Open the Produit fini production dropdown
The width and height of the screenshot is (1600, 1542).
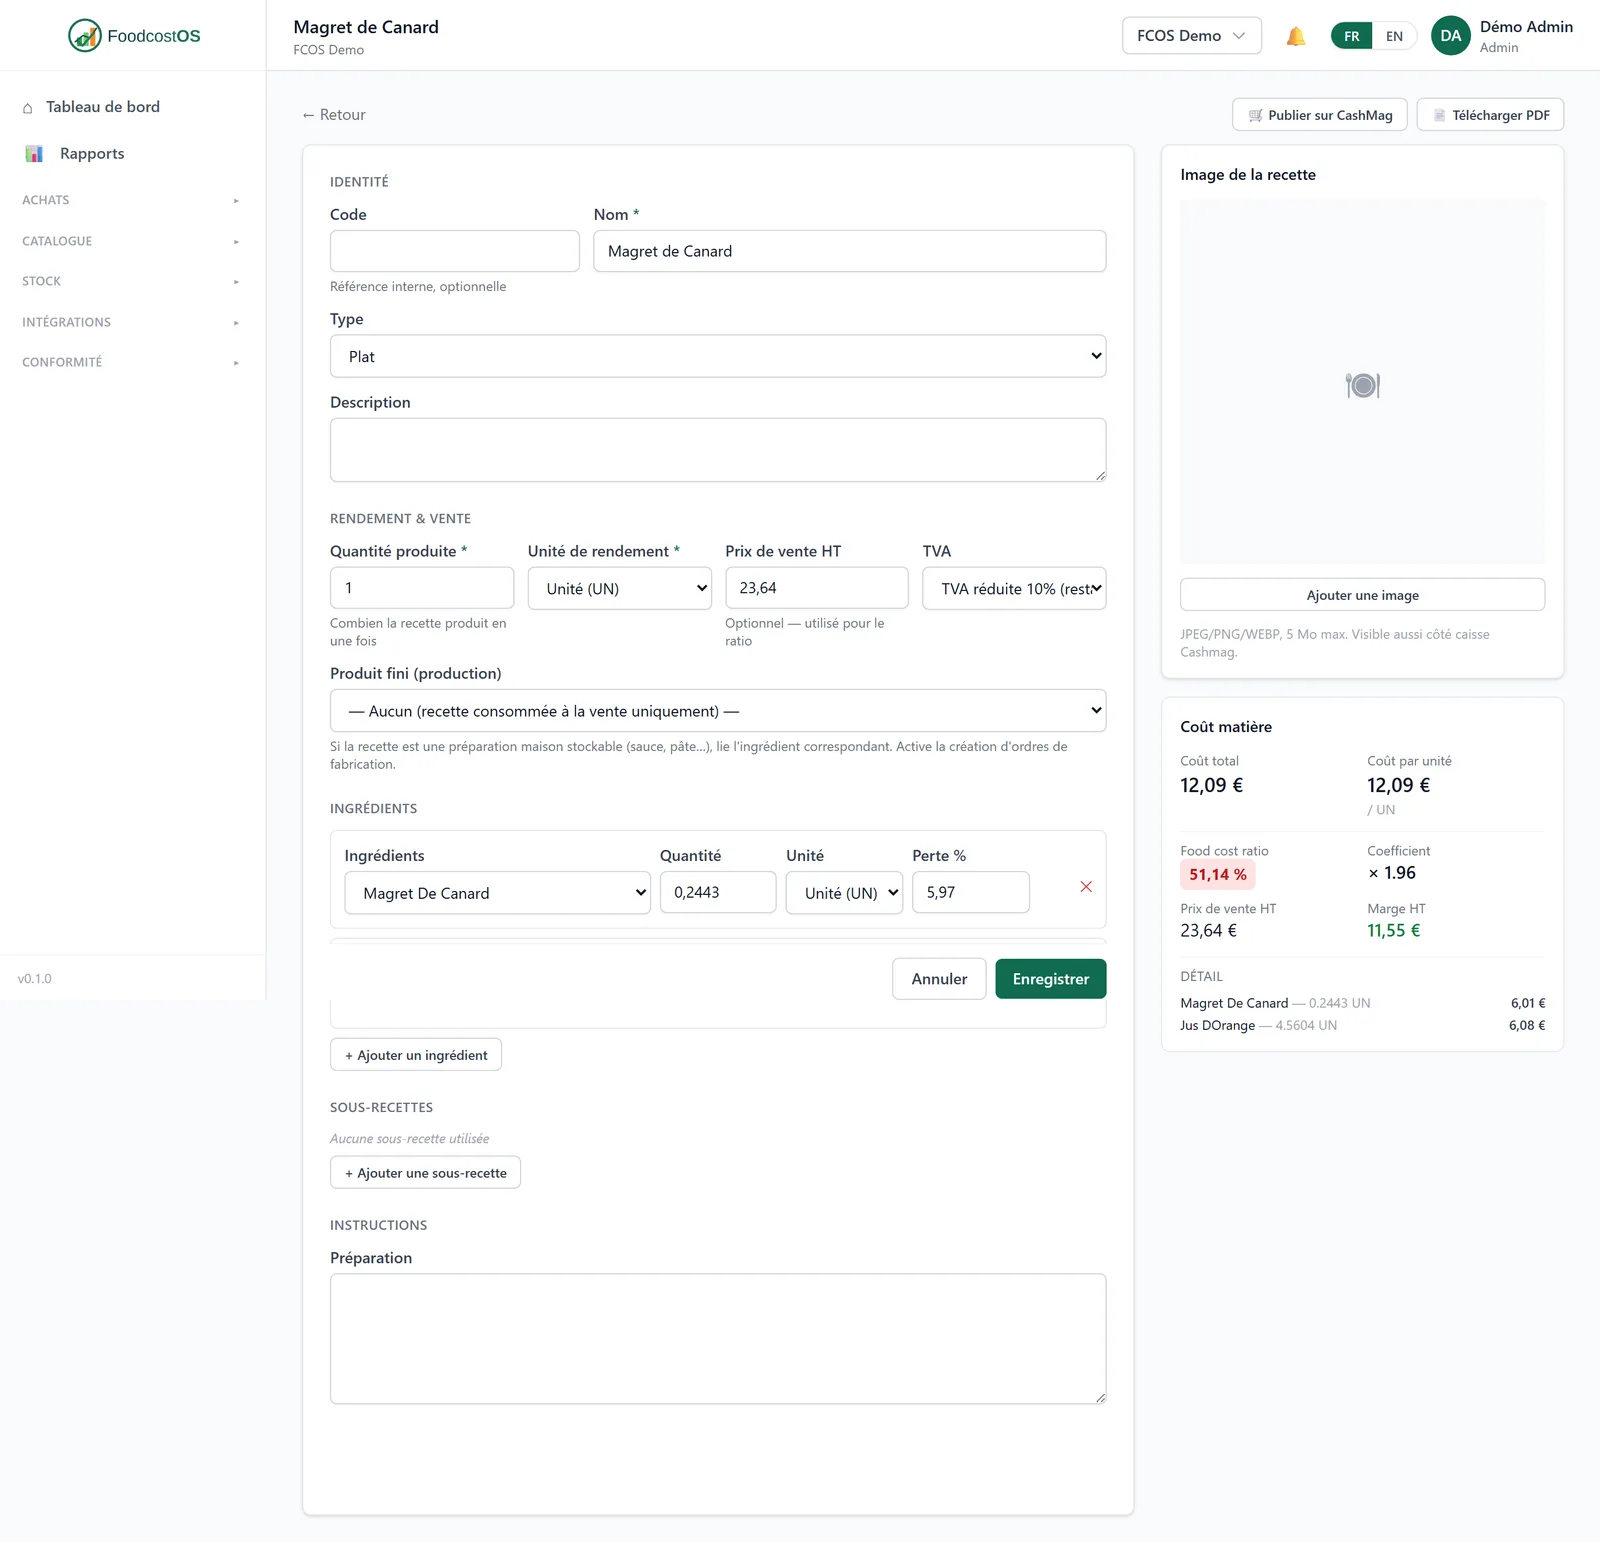[x=718, y=711]
